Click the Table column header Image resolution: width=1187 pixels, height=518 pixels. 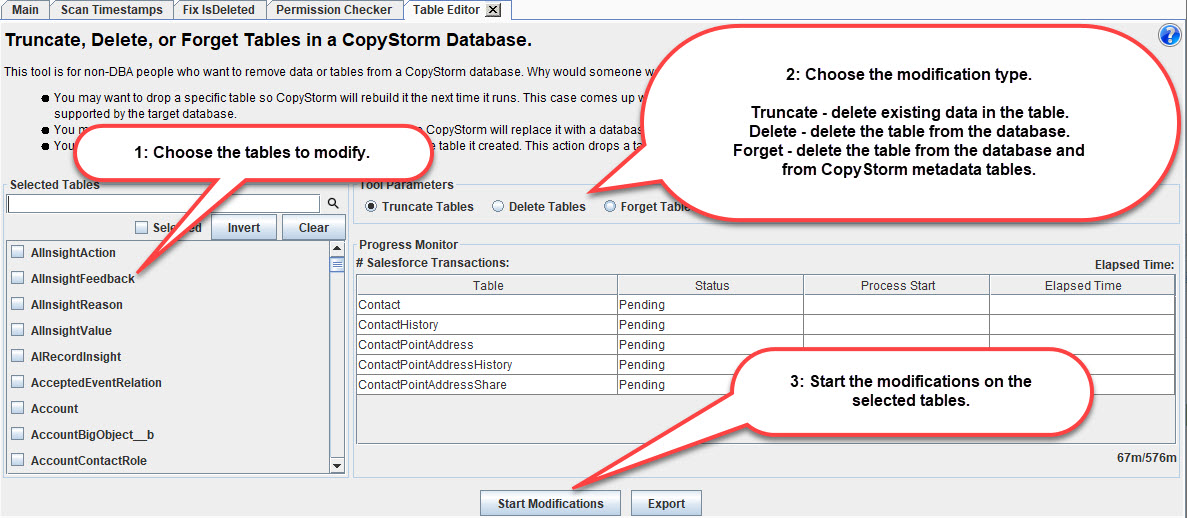pyautogui.click(x=488, y=286)
